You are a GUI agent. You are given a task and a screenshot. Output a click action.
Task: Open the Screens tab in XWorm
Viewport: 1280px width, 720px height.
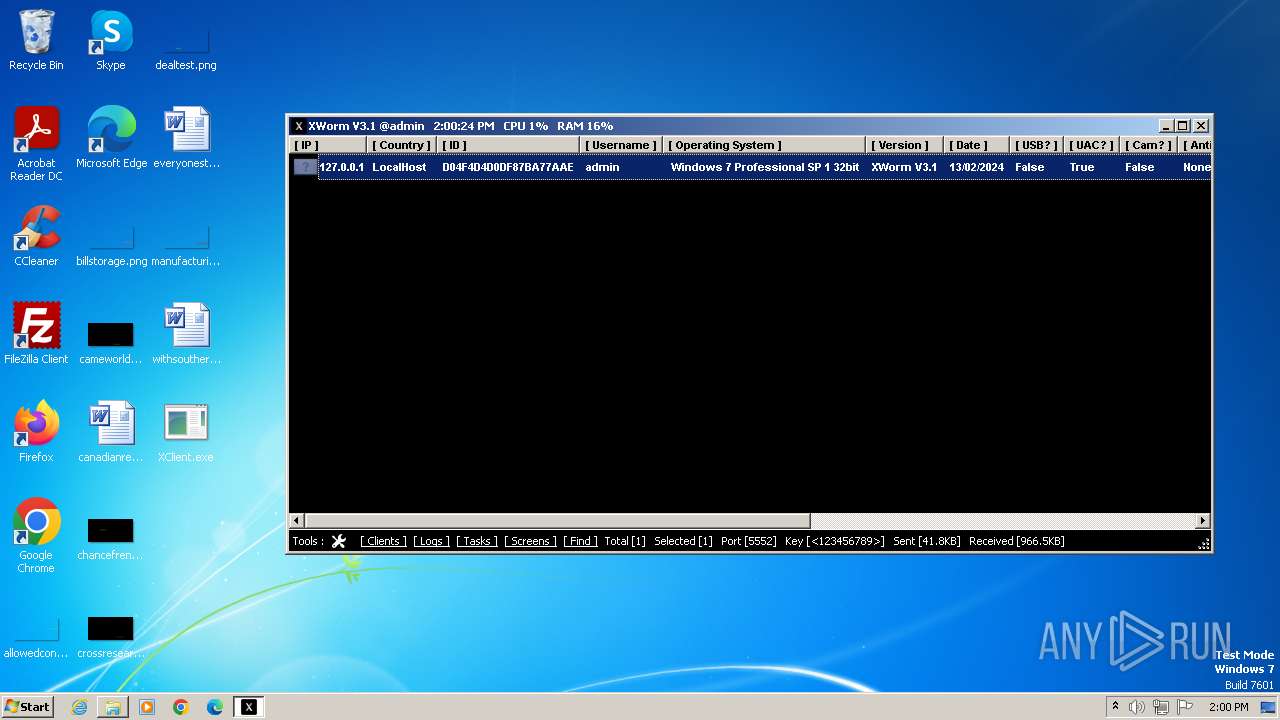[530, 541]
